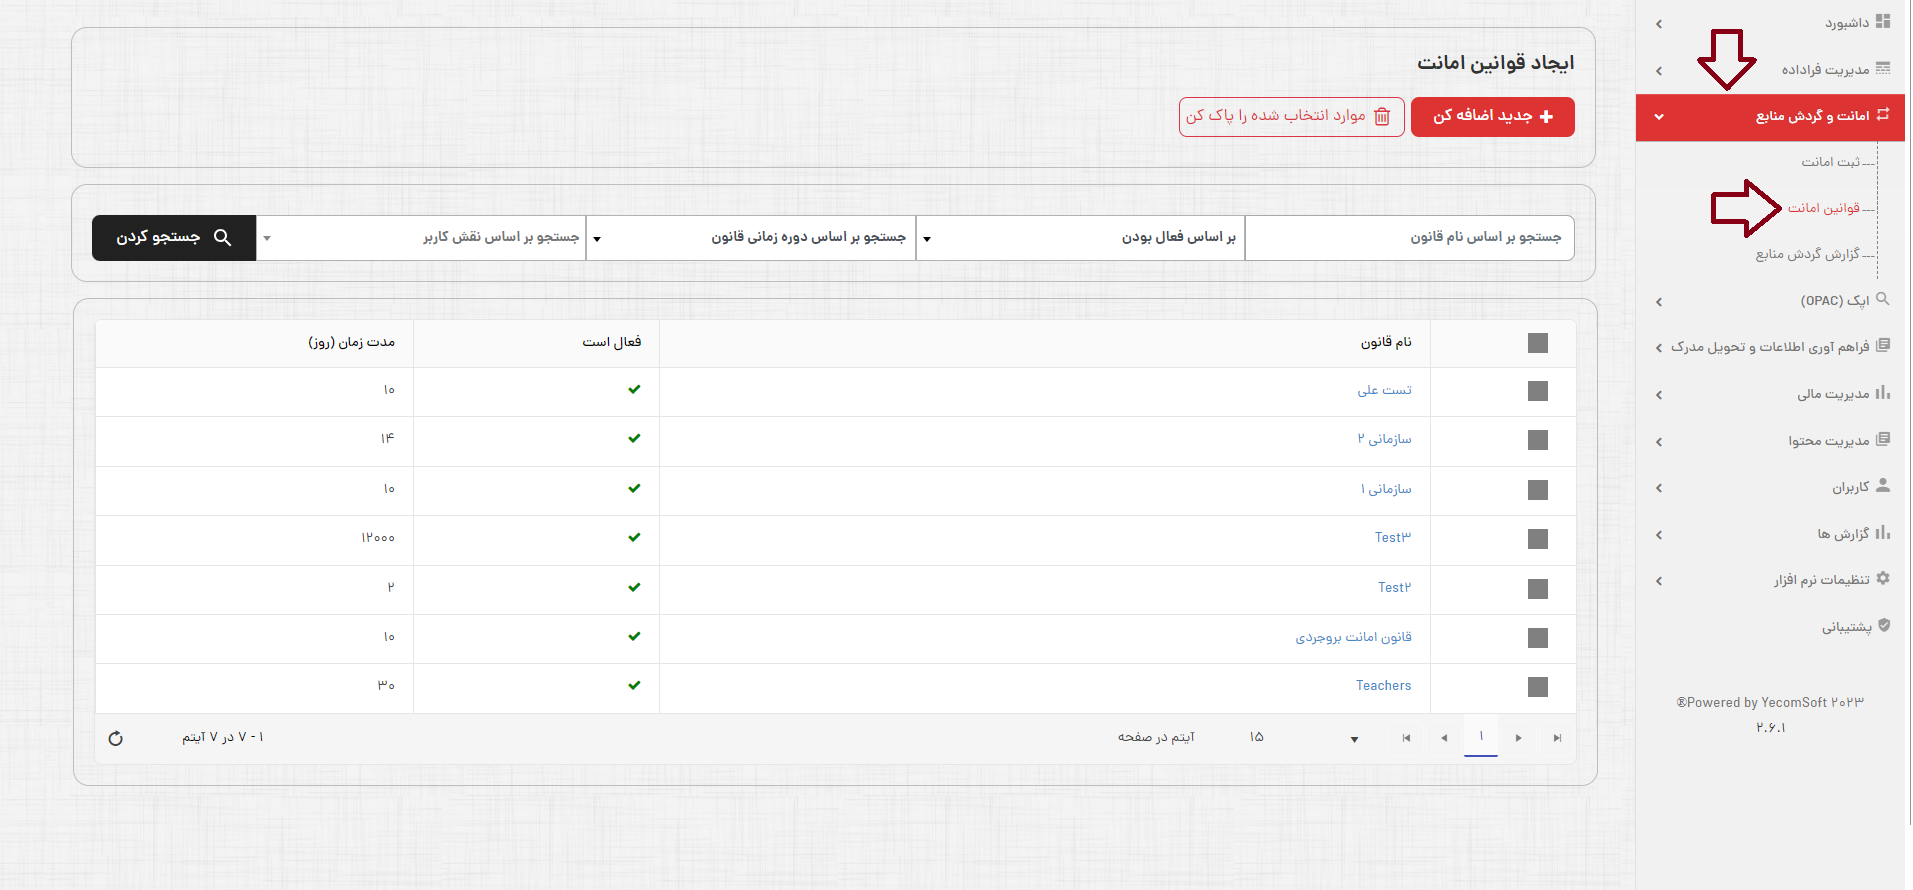Click duration value ۱۲۰۰۰ in Test۳ row
Screen dimensions: 1913x890
pos(378,538)
